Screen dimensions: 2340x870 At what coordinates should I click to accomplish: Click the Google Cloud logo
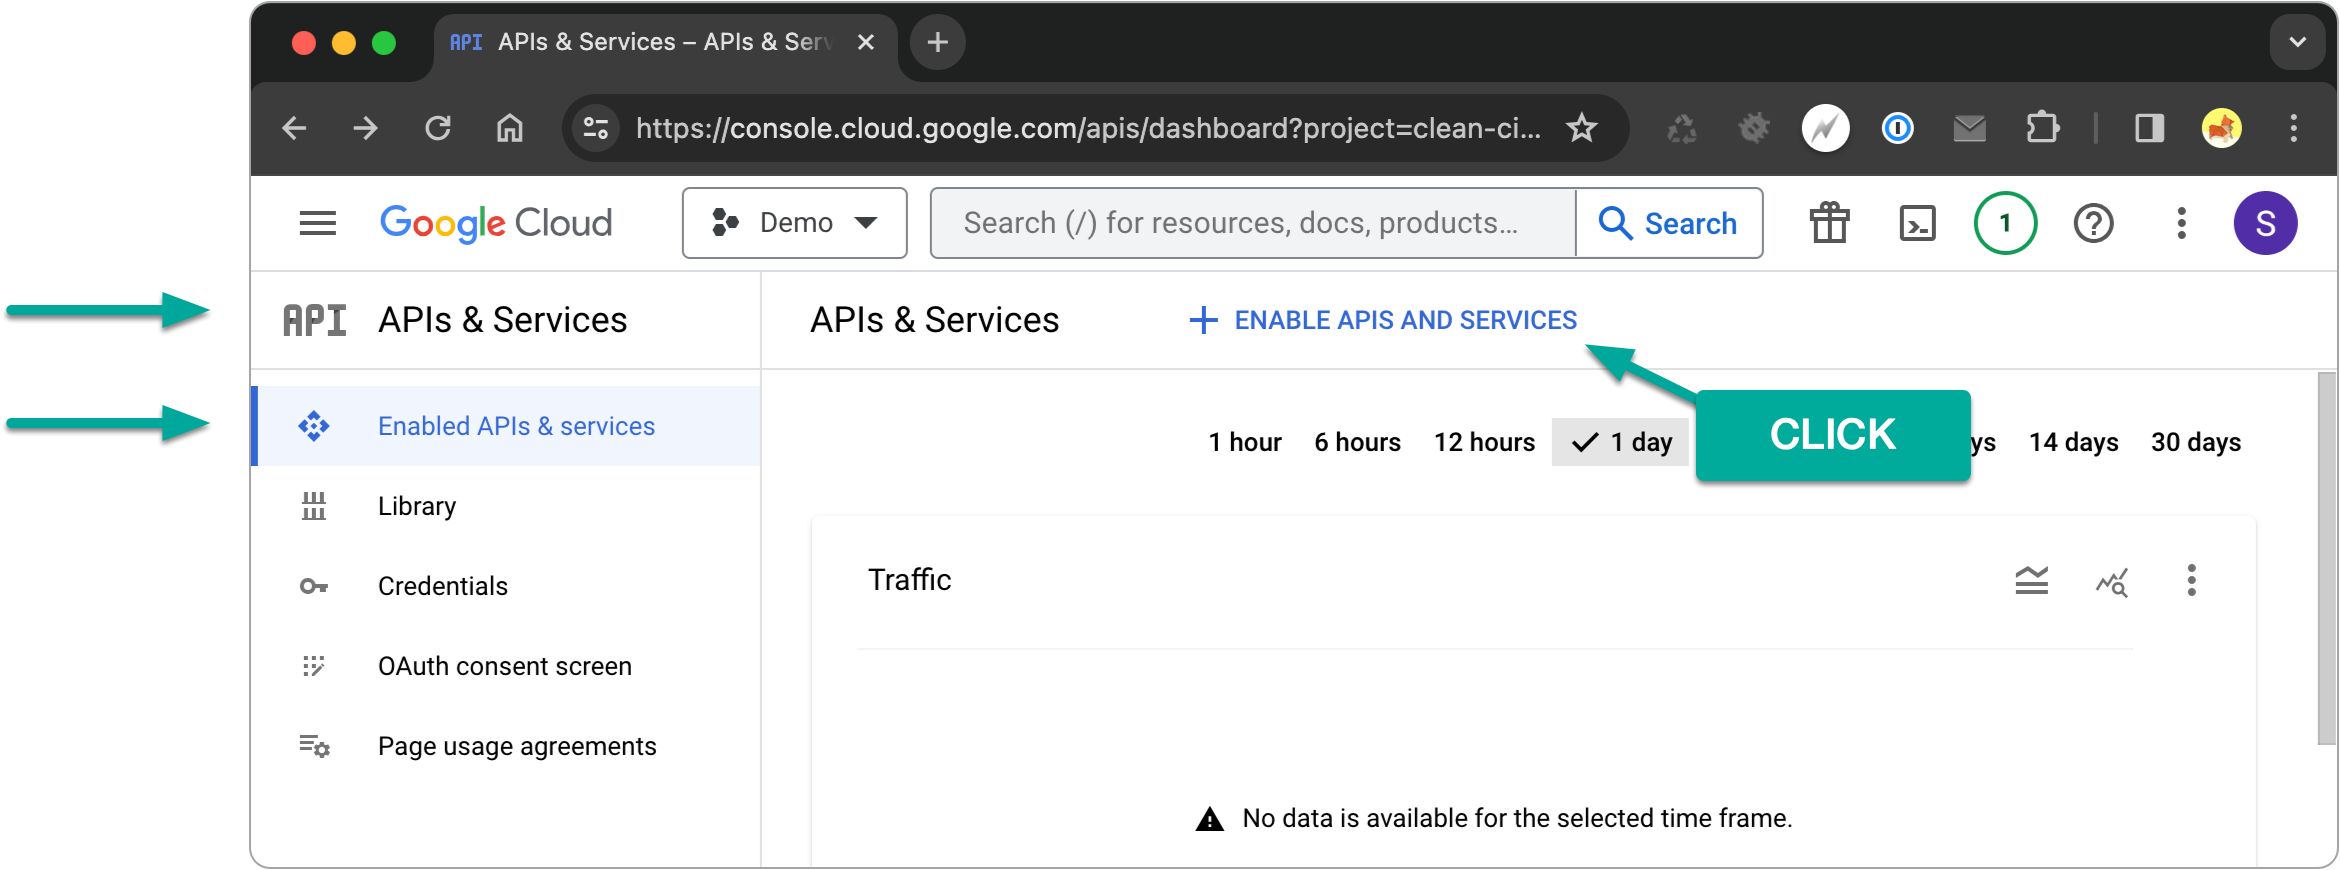496,223
